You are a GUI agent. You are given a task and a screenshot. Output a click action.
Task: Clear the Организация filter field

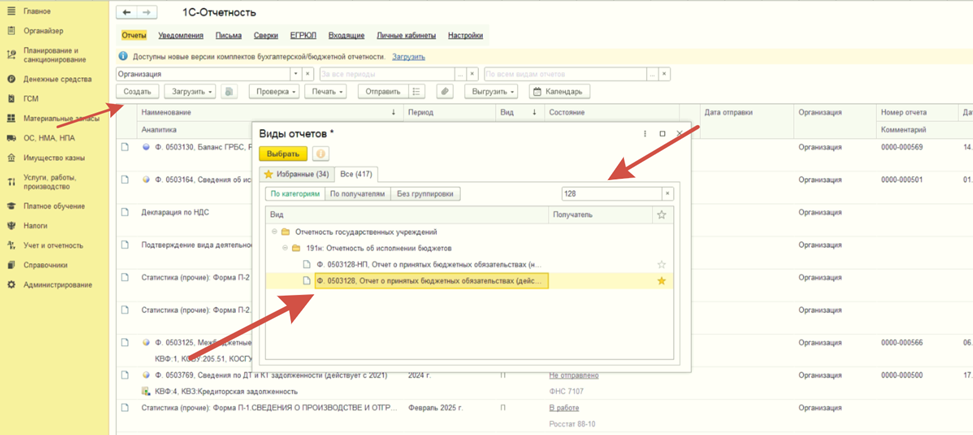pos(307,74)
